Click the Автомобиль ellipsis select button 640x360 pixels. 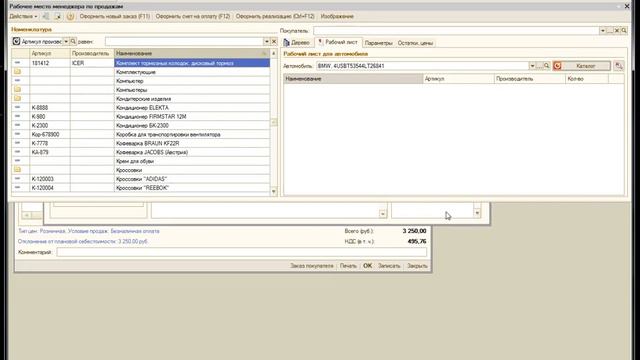pyautogui.click(x=539, y=66)
